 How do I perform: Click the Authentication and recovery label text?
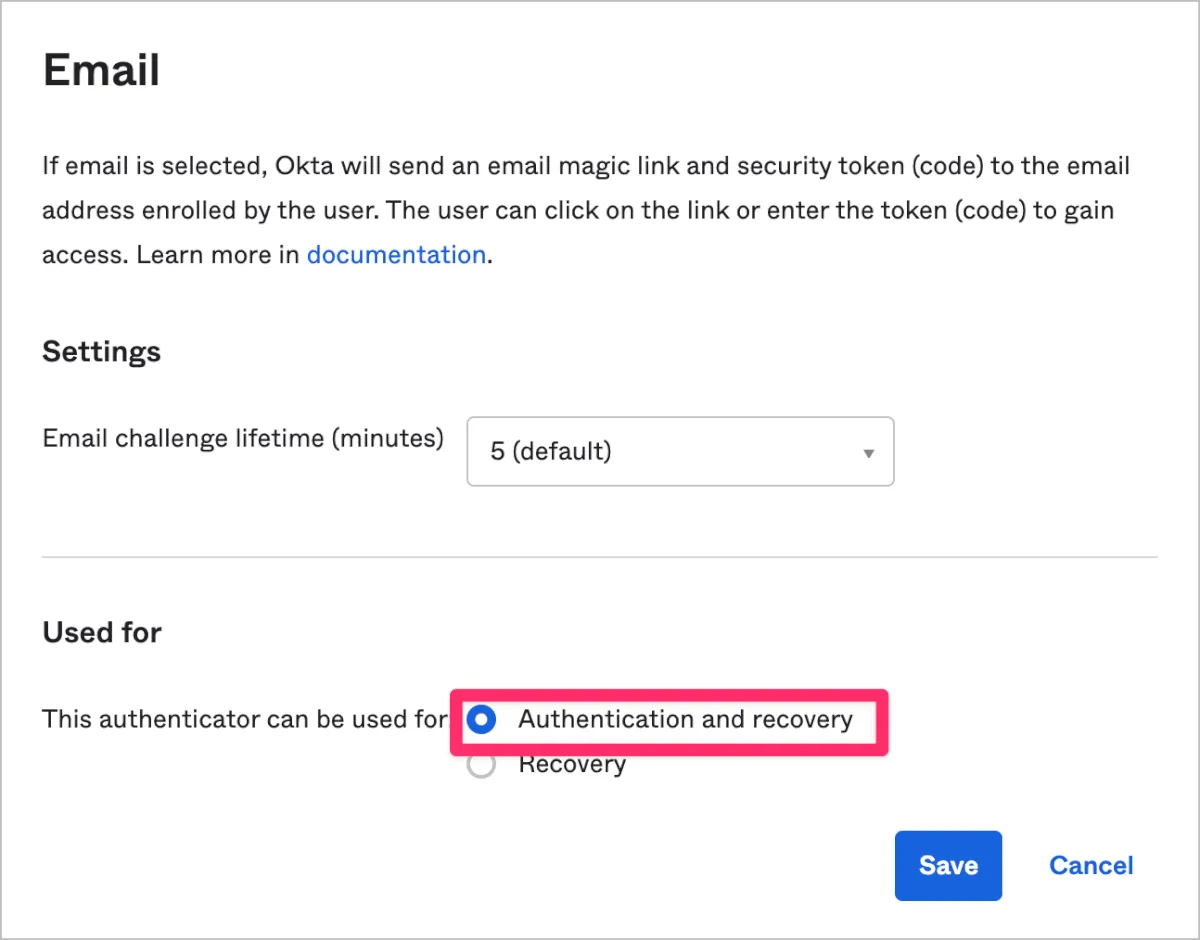[x=685, y=720]
